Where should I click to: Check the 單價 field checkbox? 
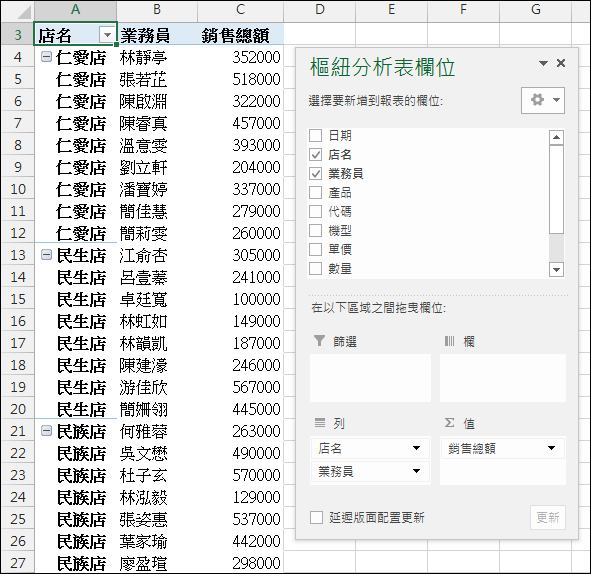tap(315, 249)
